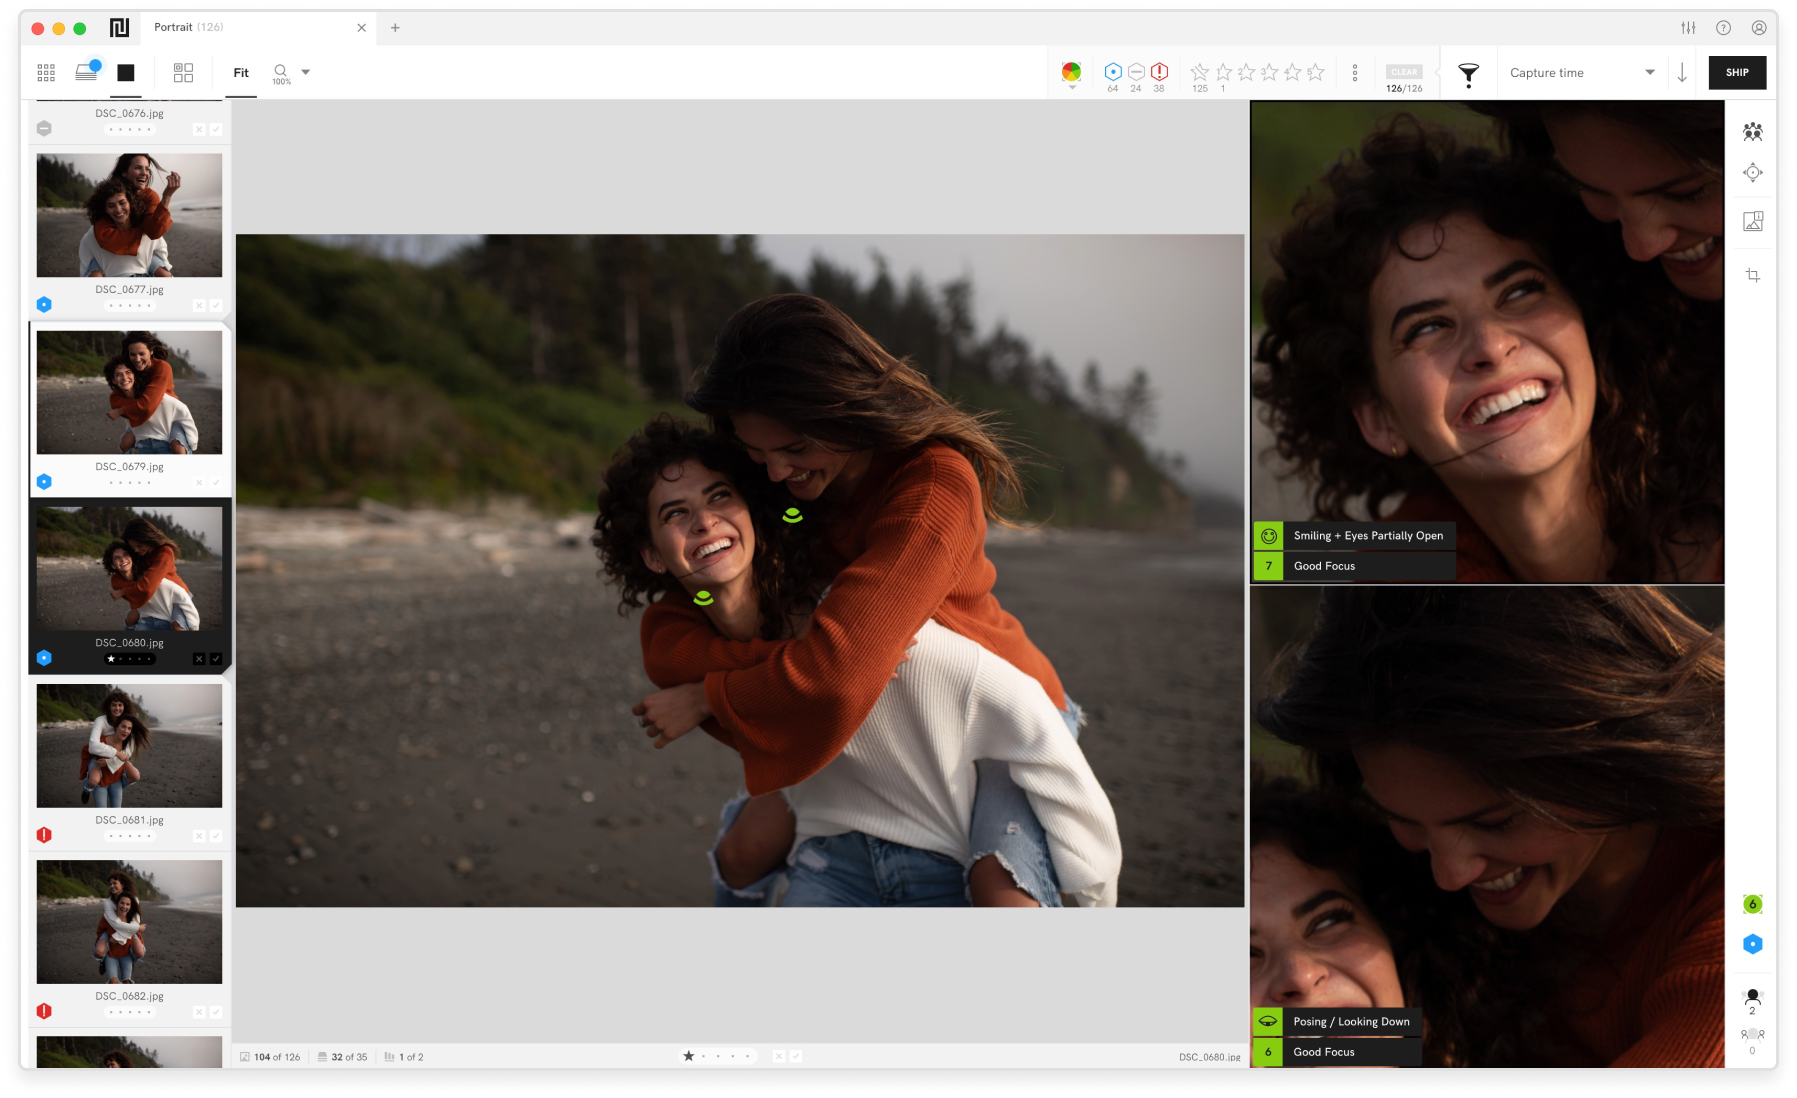Image resolution: width=1797 pixels, height=1098 pixels.
Task: Click '1 of 2' counter in status bar
Action: coord(404,1057)
